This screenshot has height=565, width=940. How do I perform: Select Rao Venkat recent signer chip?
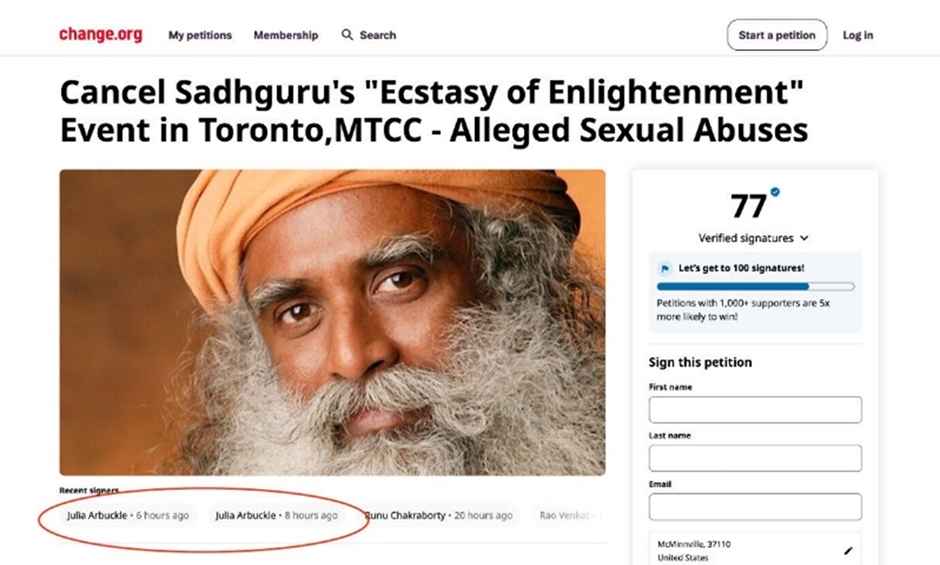coord(568,515)
